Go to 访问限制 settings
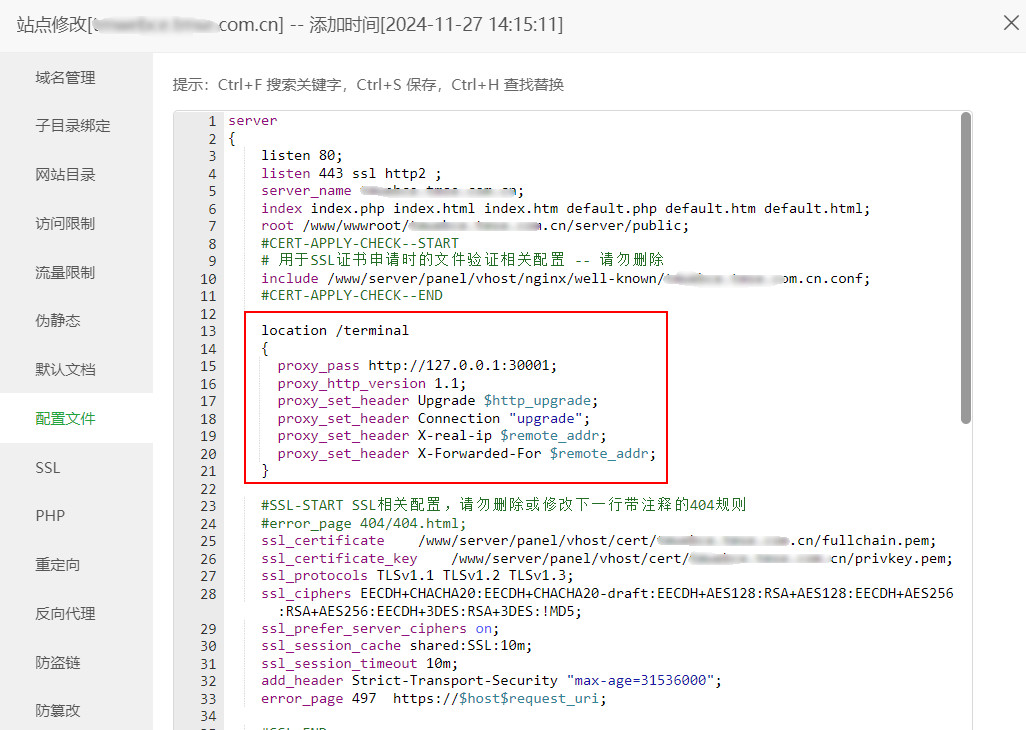 pos(66,223)
